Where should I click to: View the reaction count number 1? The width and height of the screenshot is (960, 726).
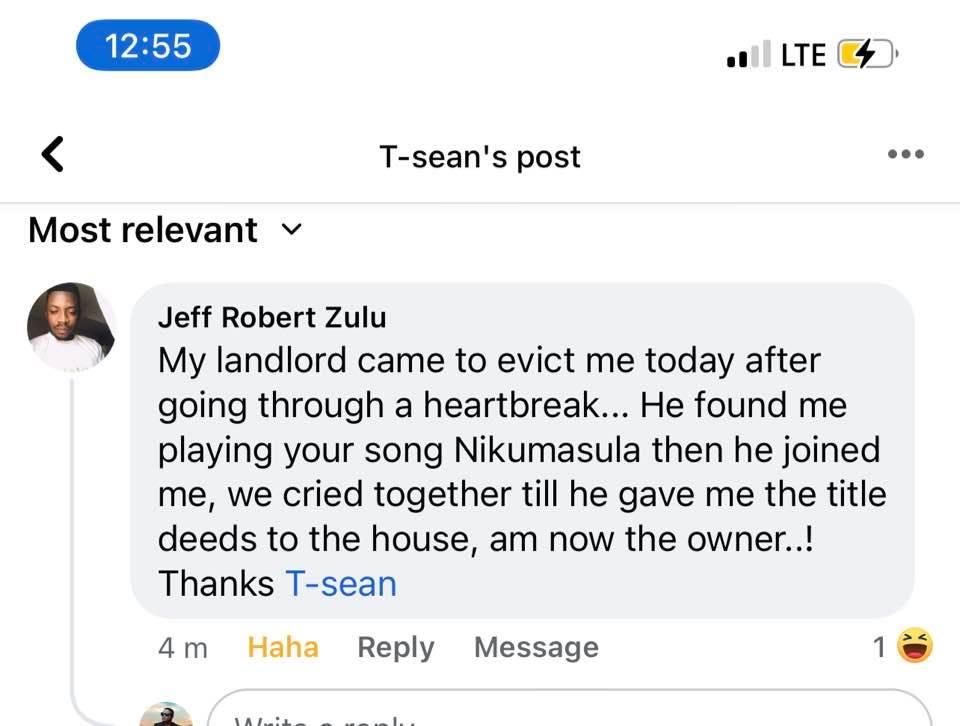pos(879,647)
